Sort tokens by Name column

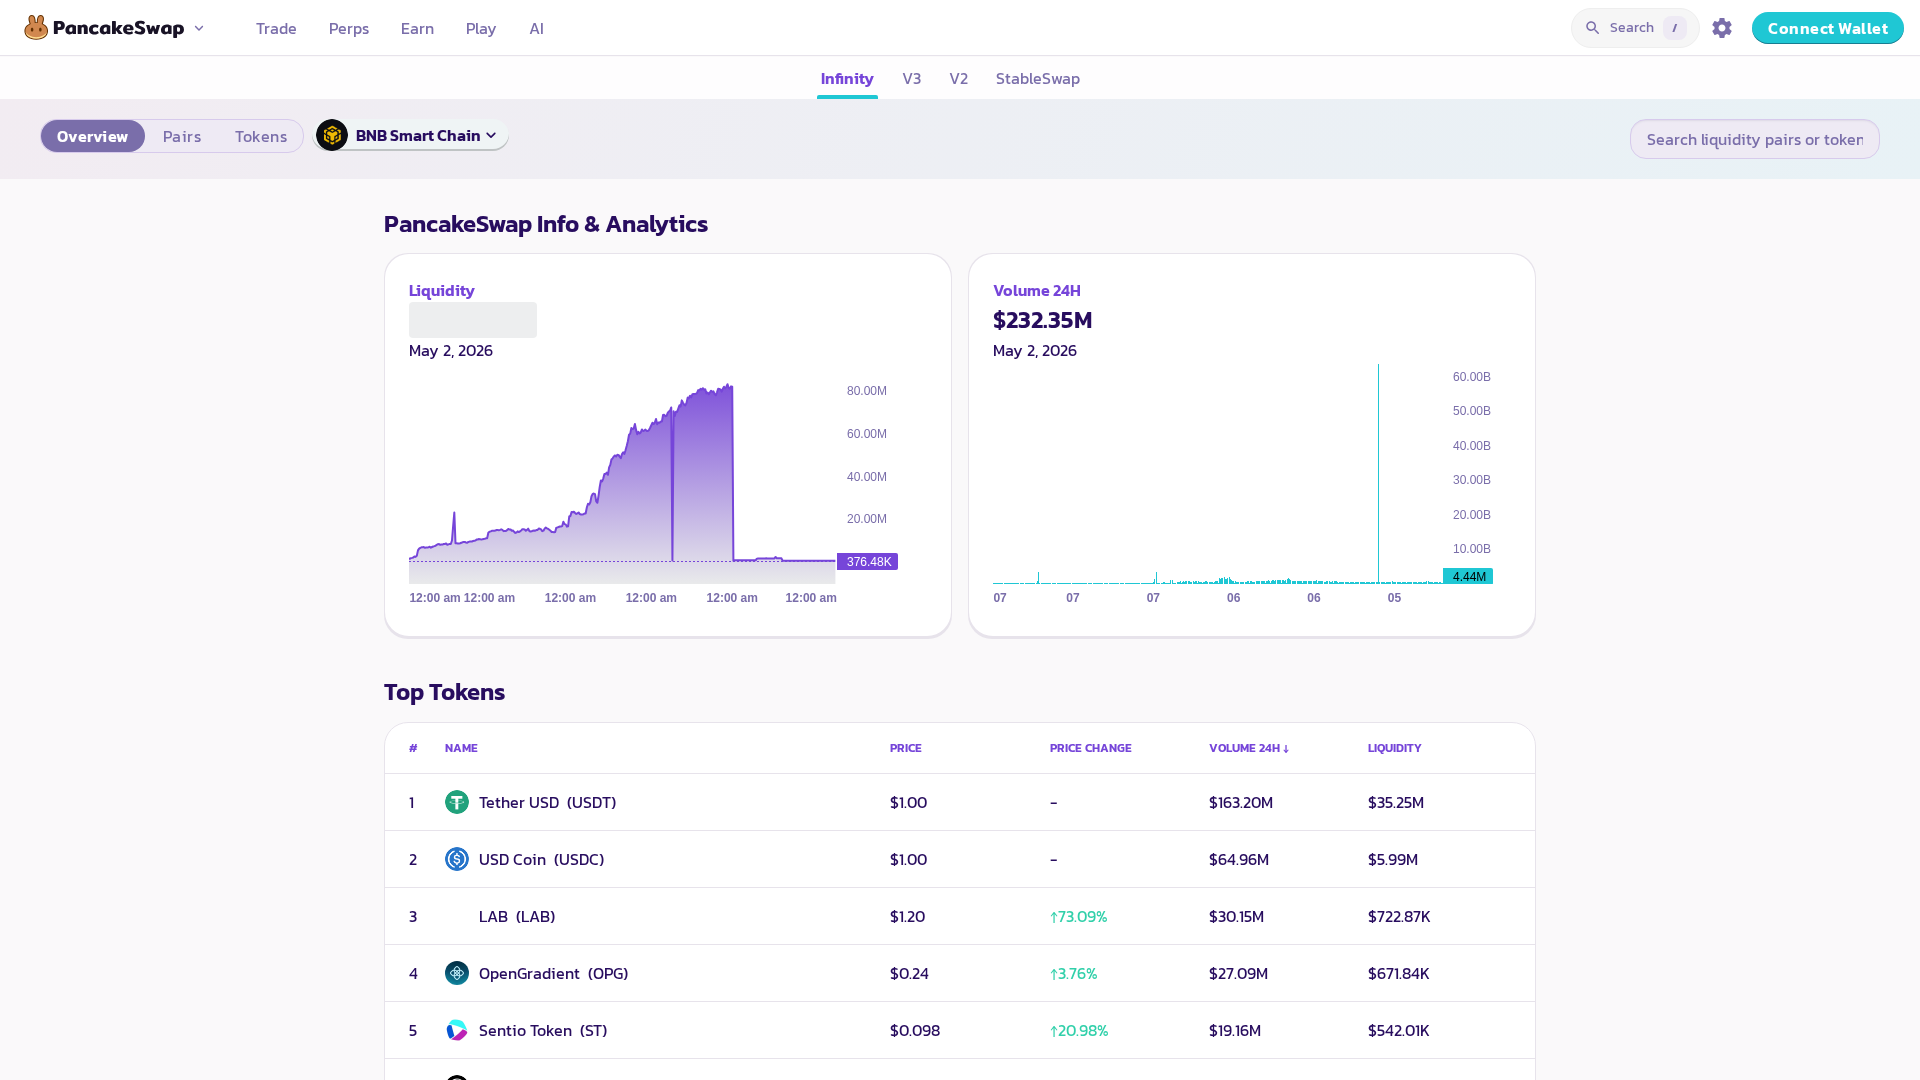coord(461,748)
